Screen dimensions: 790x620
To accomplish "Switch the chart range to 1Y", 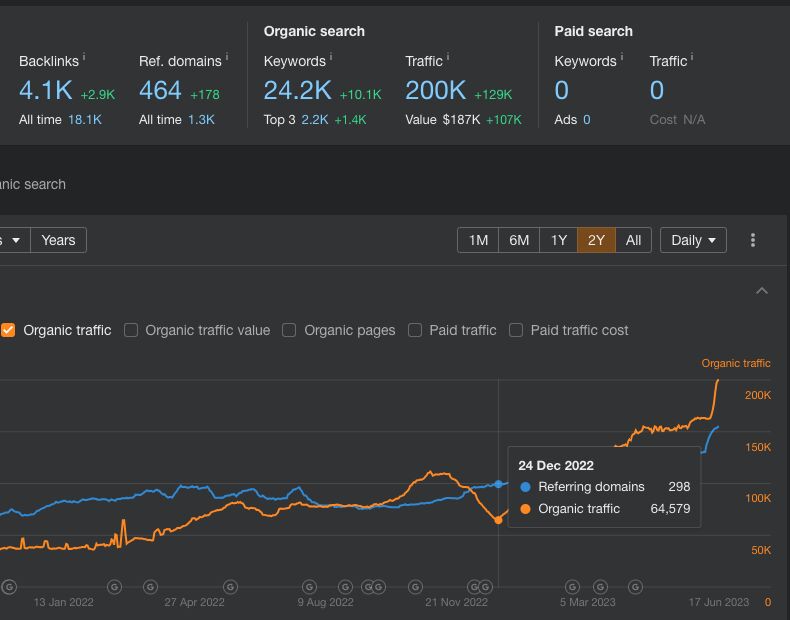I will pos(558,240).
